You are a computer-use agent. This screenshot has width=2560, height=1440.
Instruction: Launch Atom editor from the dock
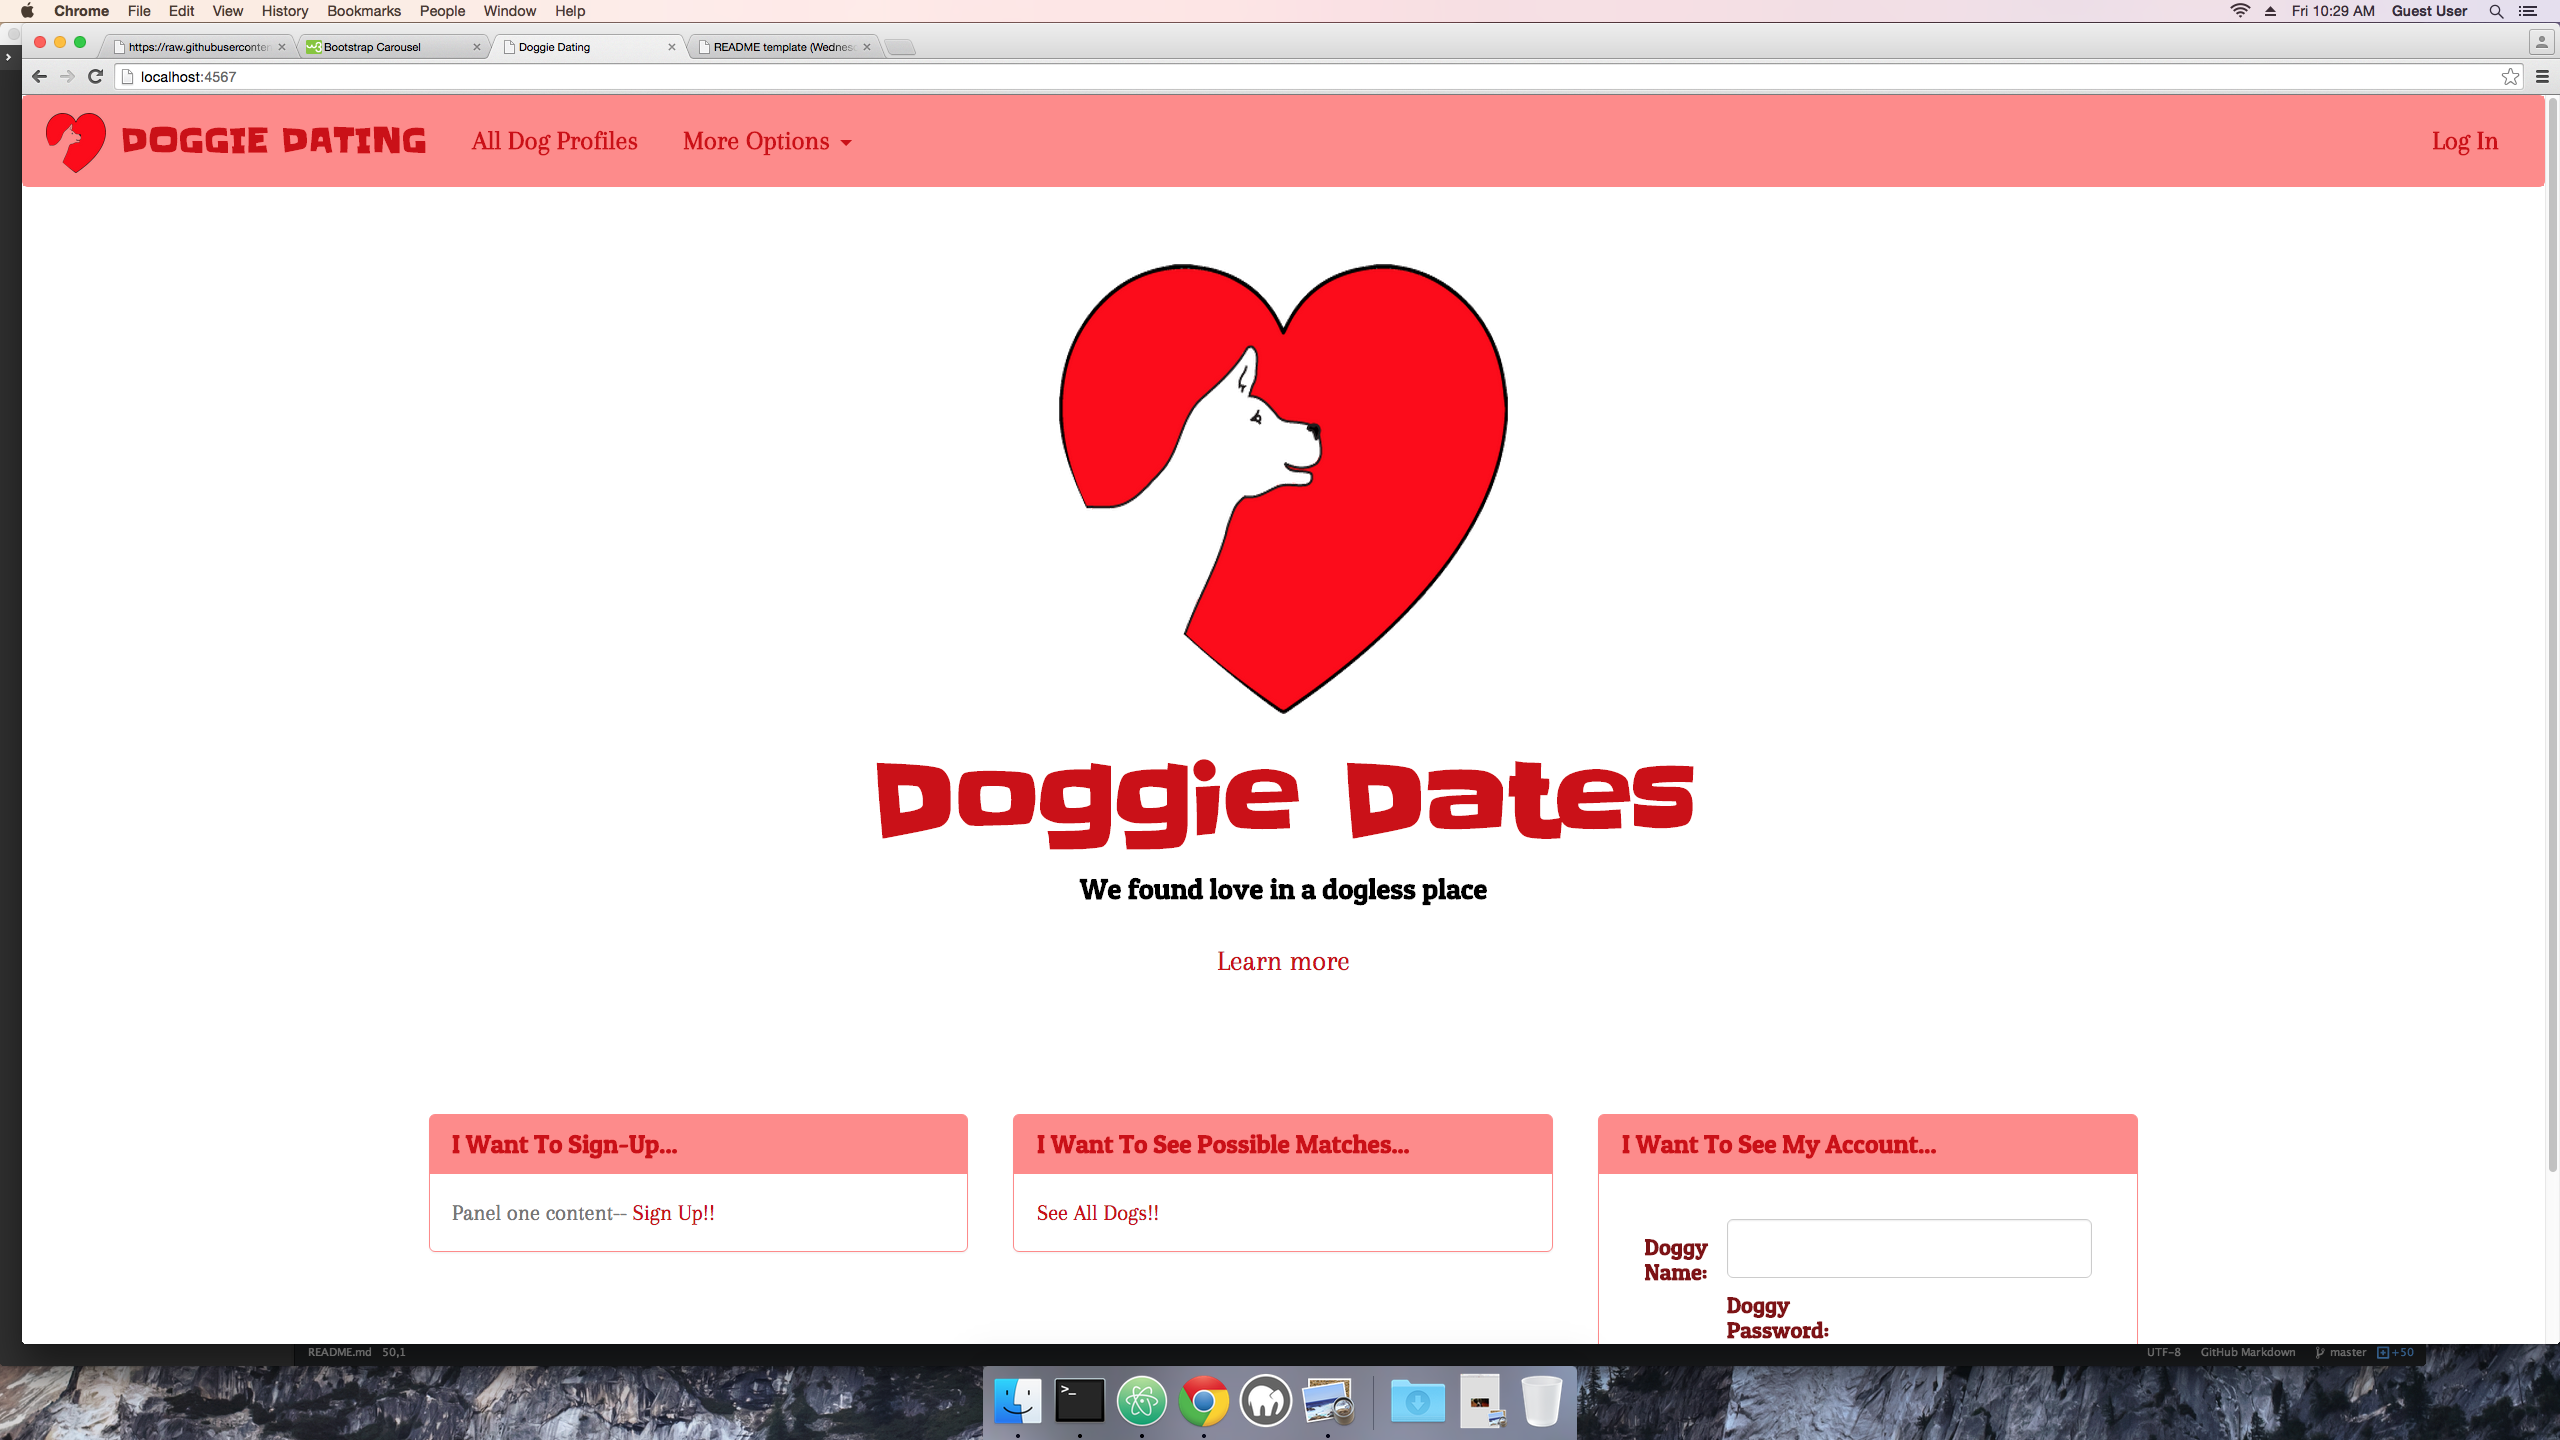(x=1142, y=1401)
